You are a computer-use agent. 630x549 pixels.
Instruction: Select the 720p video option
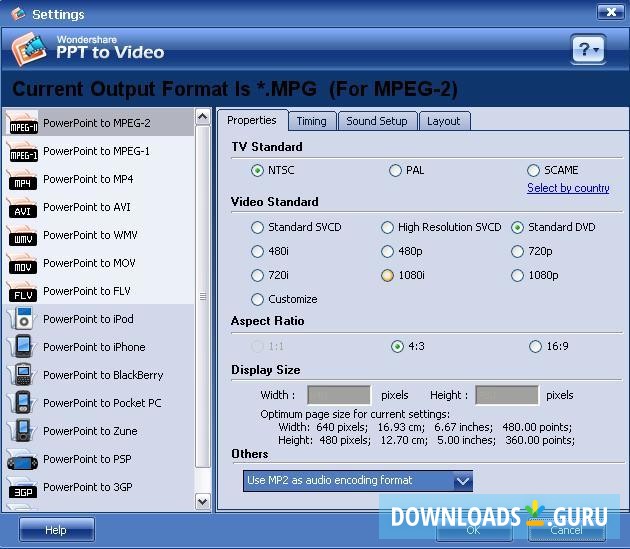pos(518,252)
